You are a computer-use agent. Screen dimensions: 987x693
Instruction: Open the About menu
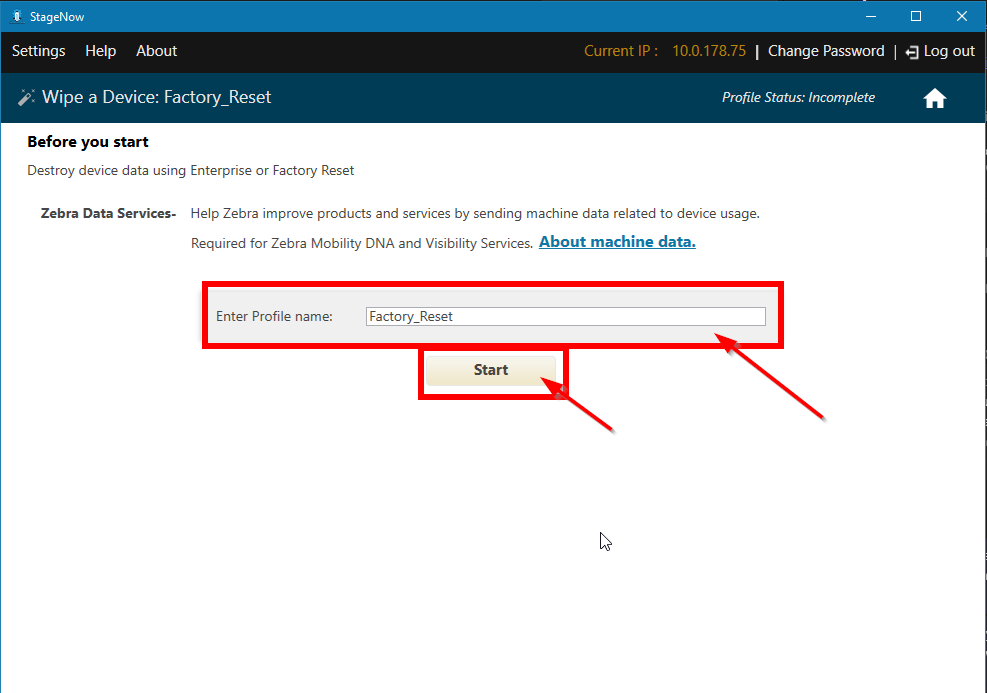(156, 51)
